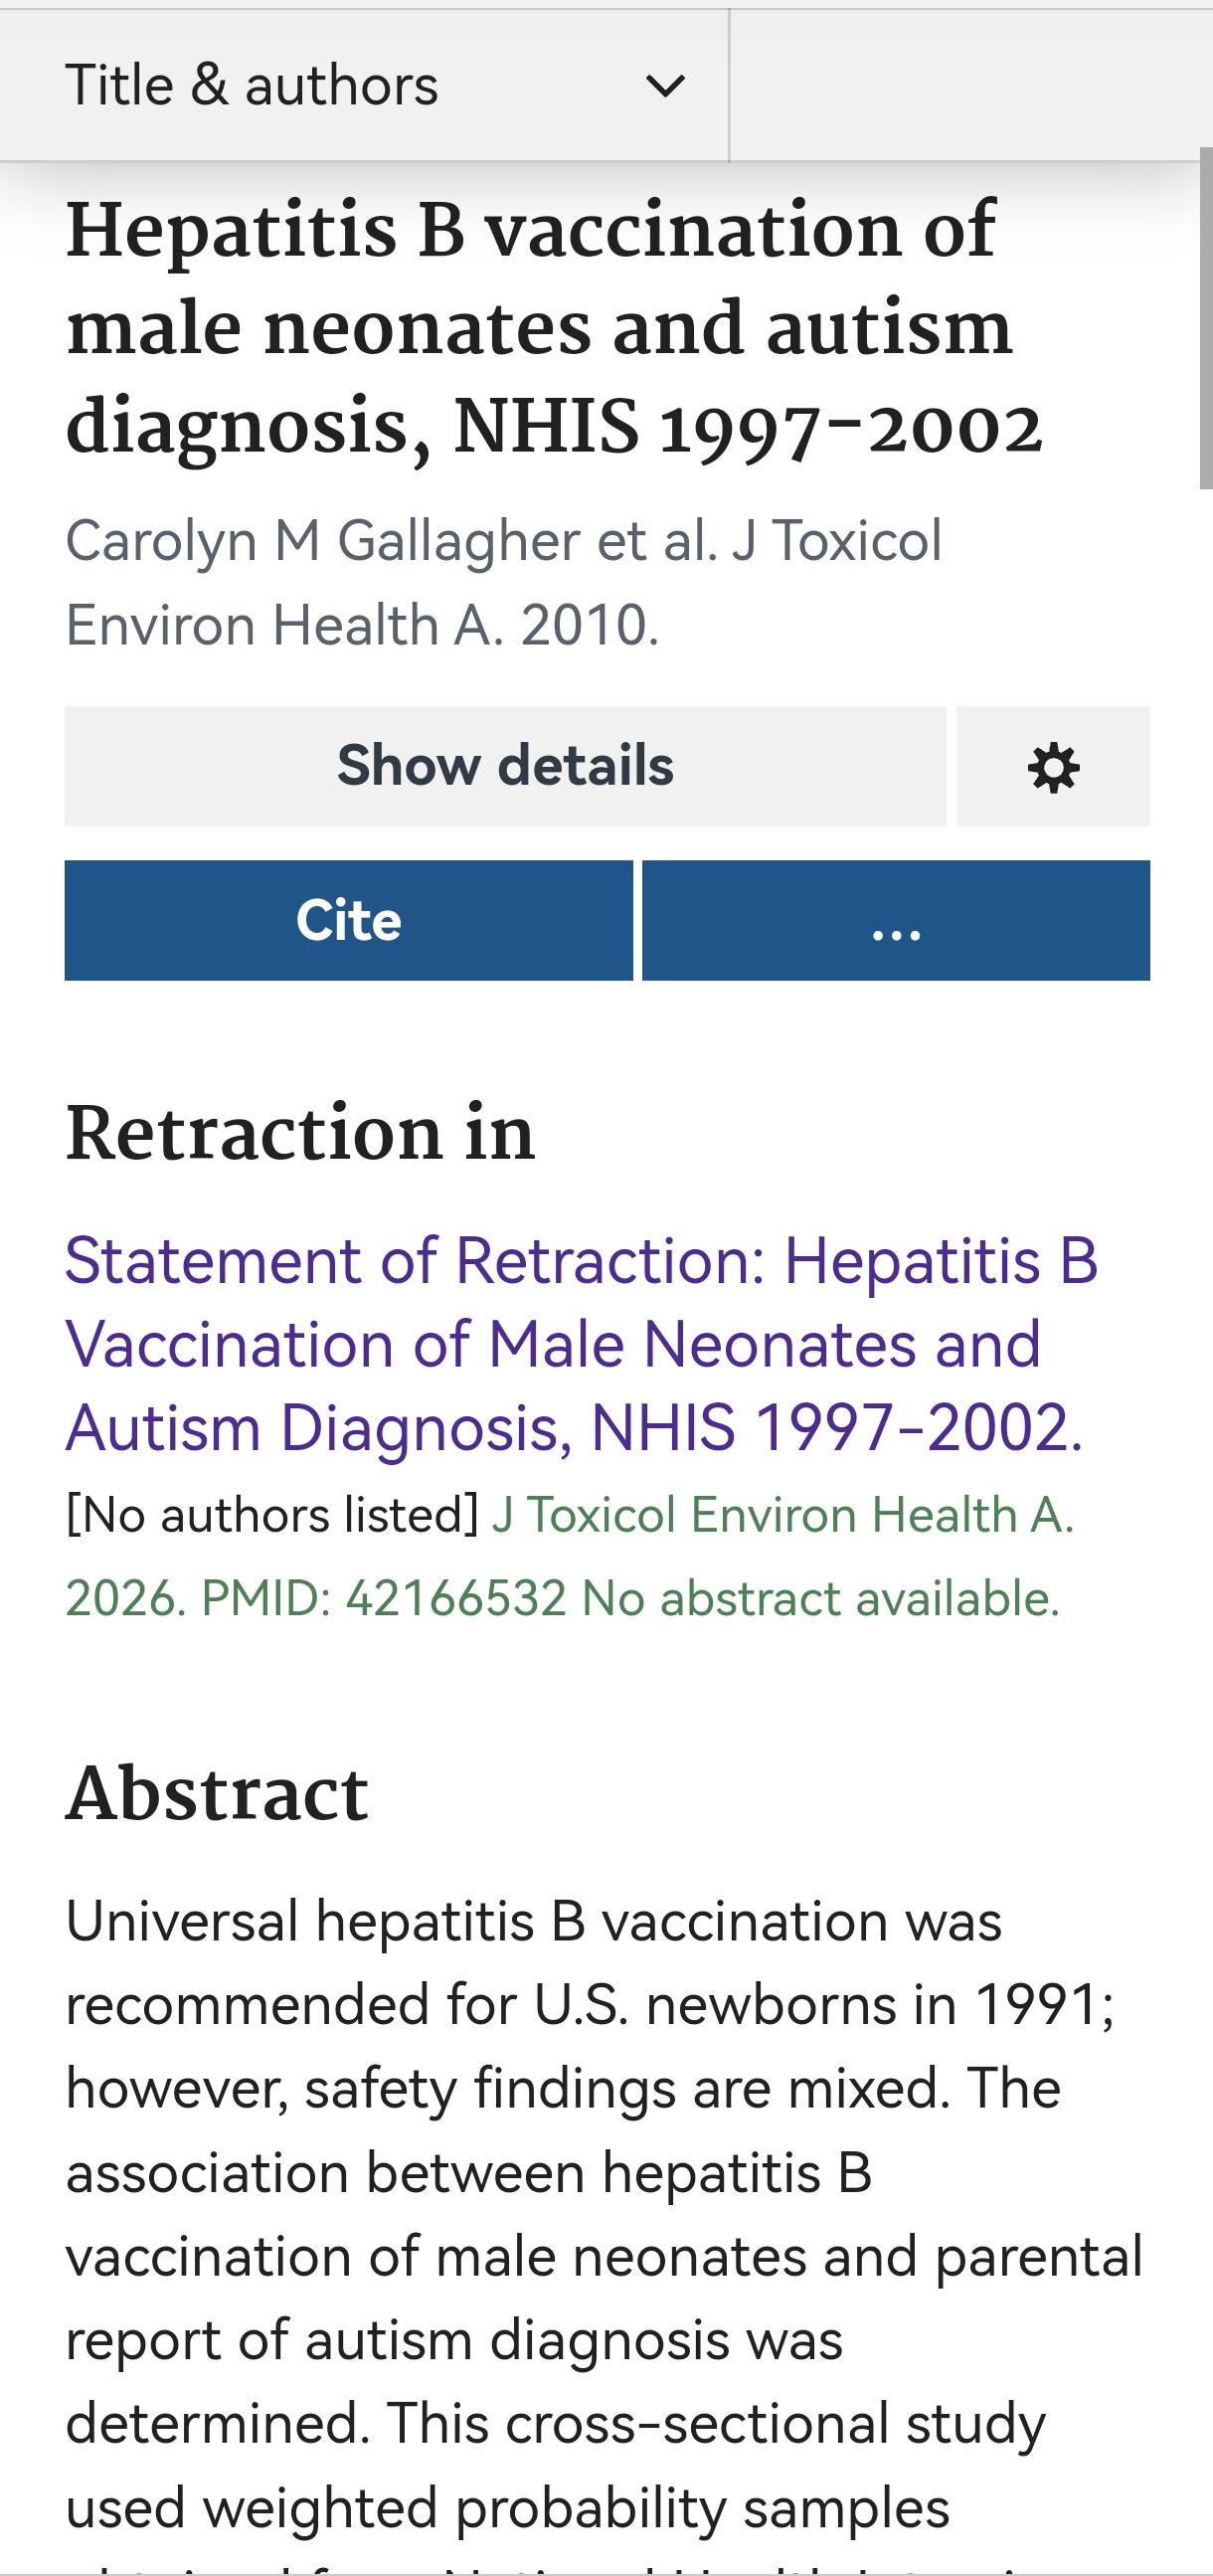Follow the J Toxicol Environ Health A. 2026 citation
Viewport: 1213px width, 2576px height.
point(783,1514)
